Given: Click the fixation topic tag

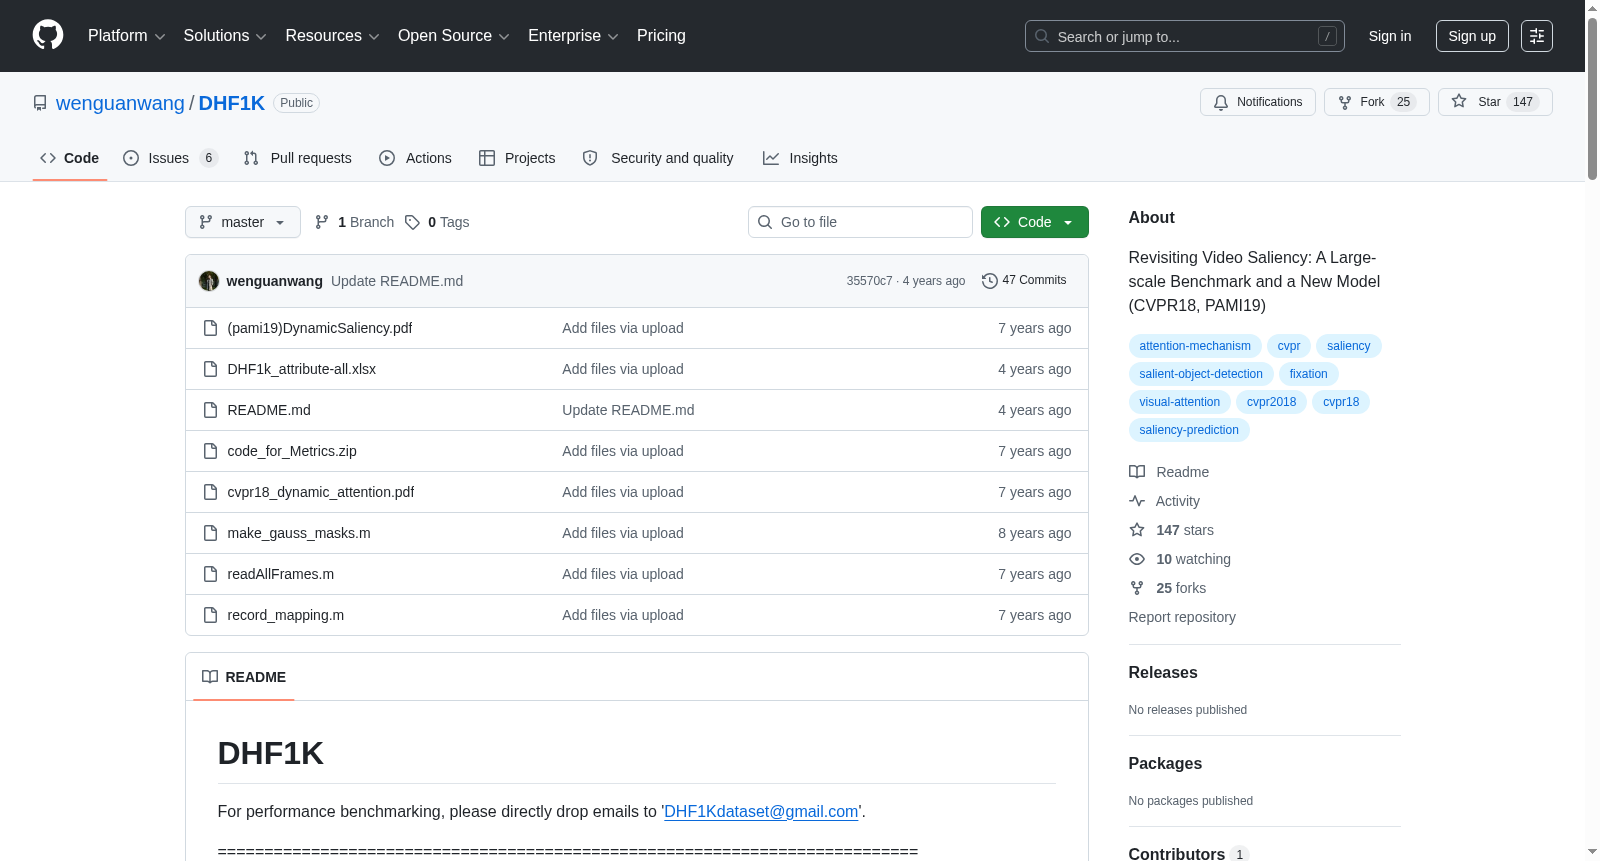Looking at the screenshot, I should click(x=1308, y=374).
